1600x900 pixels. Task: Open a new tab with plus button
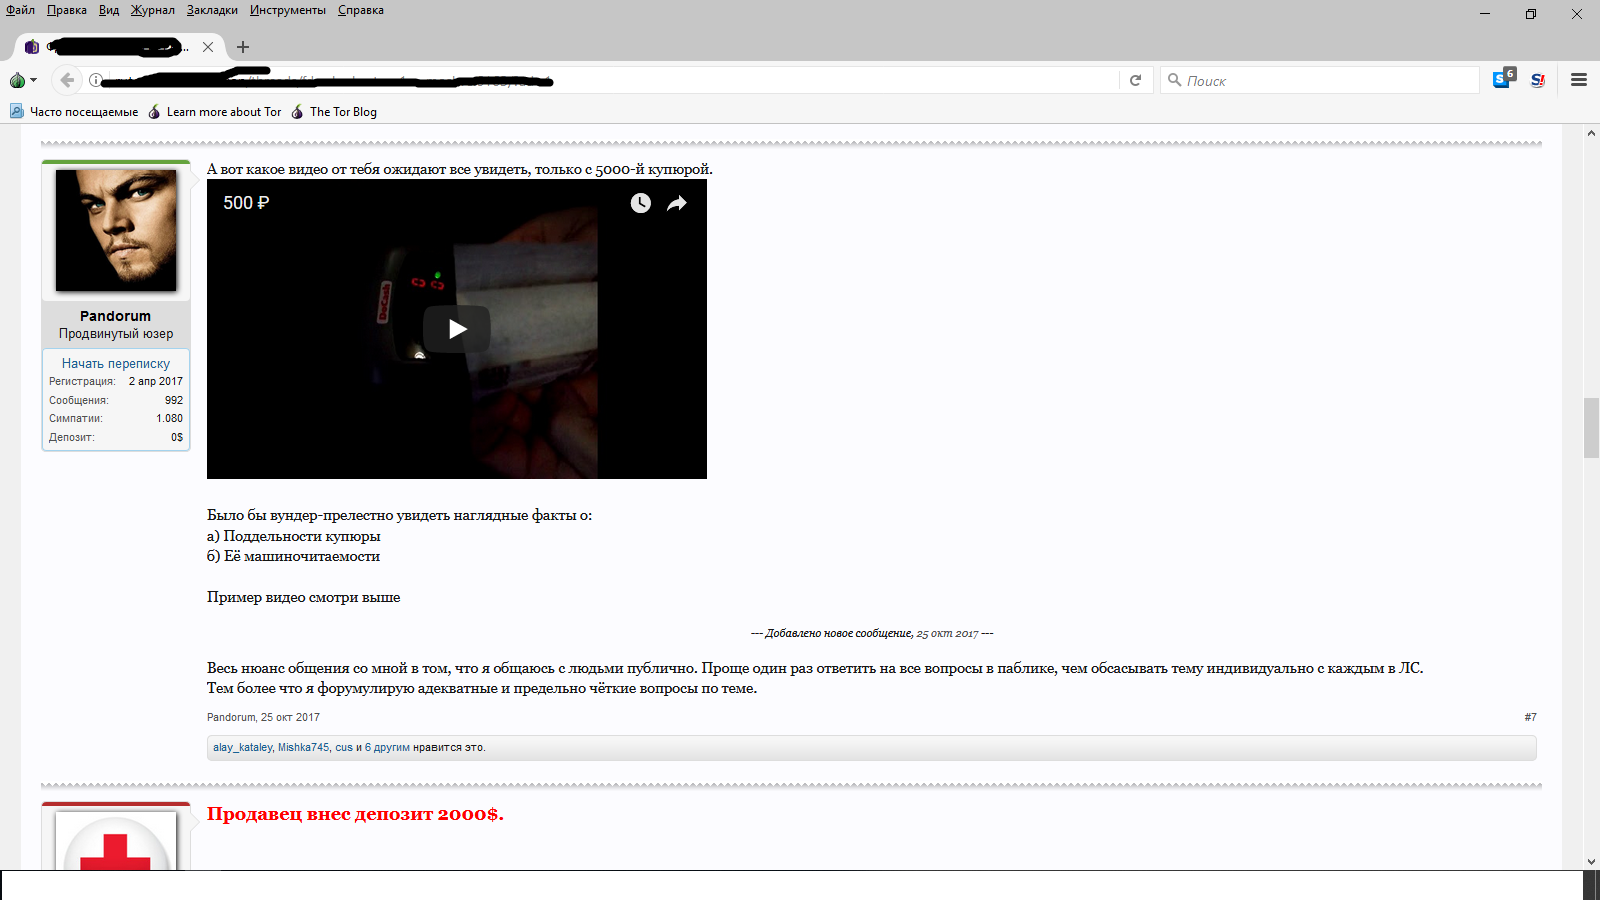243,47
